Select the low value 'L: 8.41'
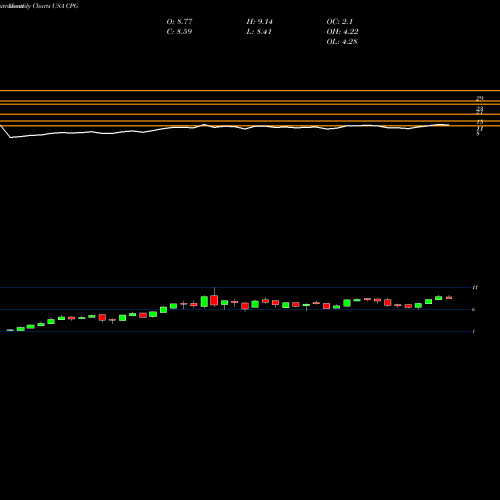500x500 pixels. [259, 32]
